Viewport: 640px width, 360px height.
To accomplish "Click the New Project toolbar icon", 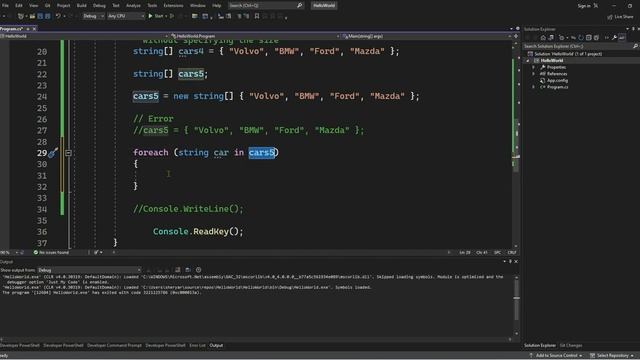I will pos(20,16).
